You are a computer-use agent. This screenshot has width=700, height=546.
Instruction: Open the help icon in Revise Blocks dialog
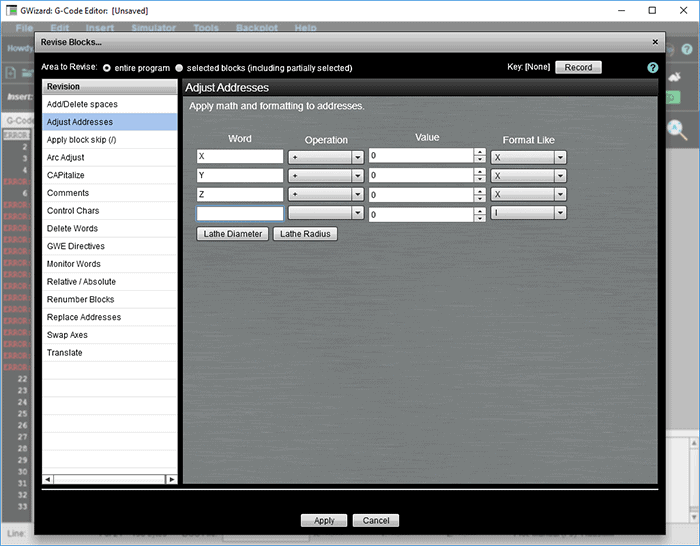(652, 67)
